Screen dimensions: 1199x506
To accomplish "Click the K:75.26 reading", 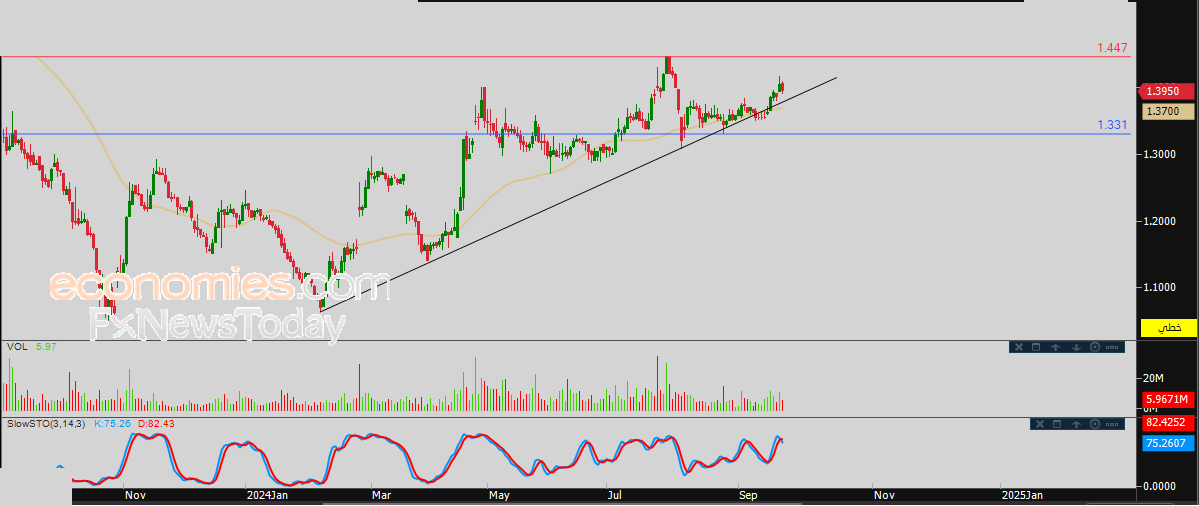I will 113,423.
